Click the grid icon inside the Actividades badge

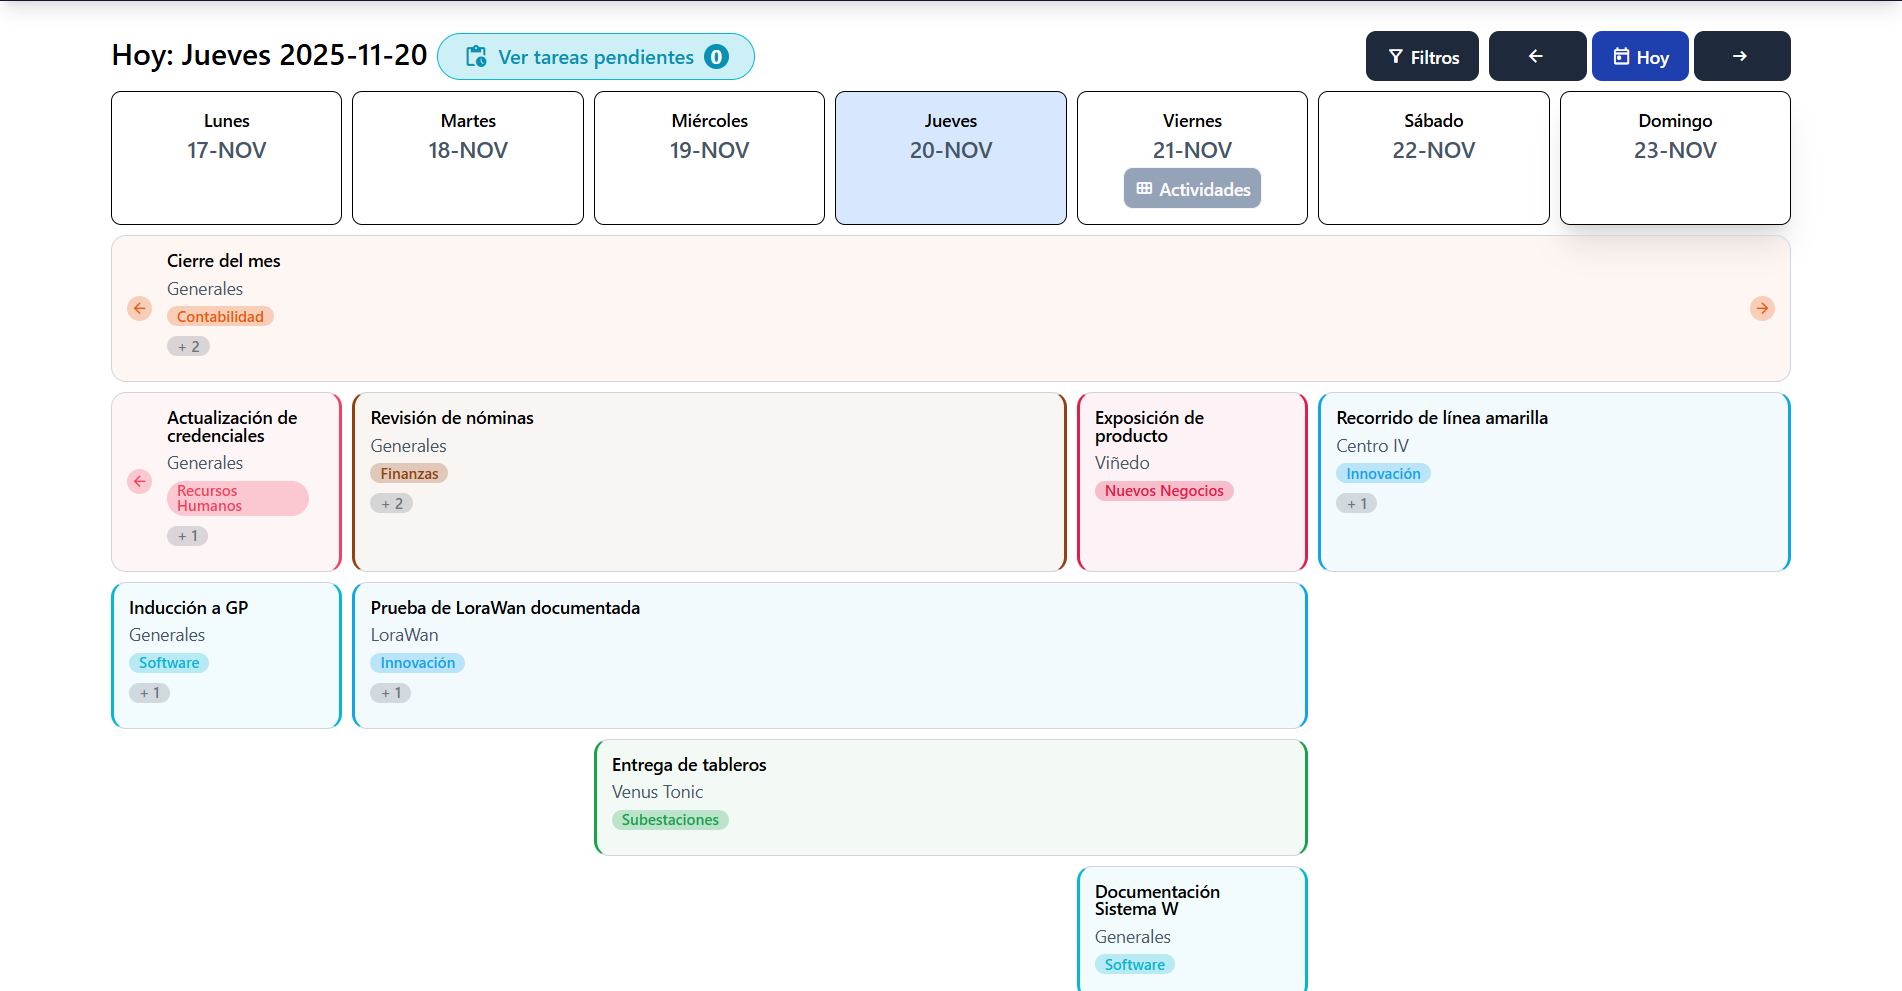click(x=1142, y=188)
